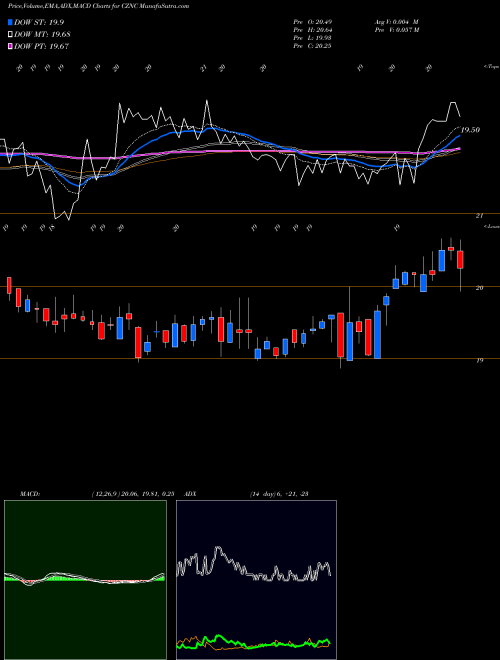Screen dimensions: 500x660
Task: Open the green MACD indicator chart
Action: click(x=85, y=580)
